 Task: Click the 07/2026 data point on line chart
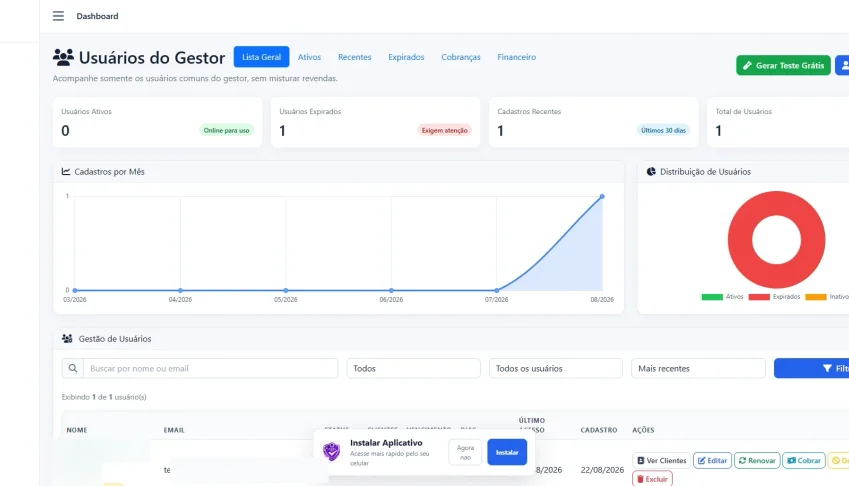coord(497,291)
